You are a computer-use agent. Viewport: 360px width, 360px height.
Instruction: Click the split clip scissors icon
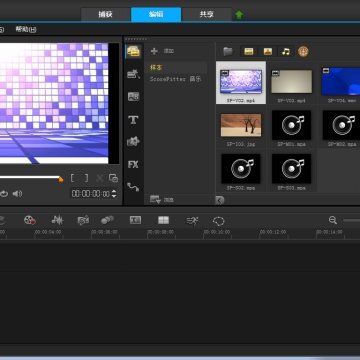tap(99, 178)
